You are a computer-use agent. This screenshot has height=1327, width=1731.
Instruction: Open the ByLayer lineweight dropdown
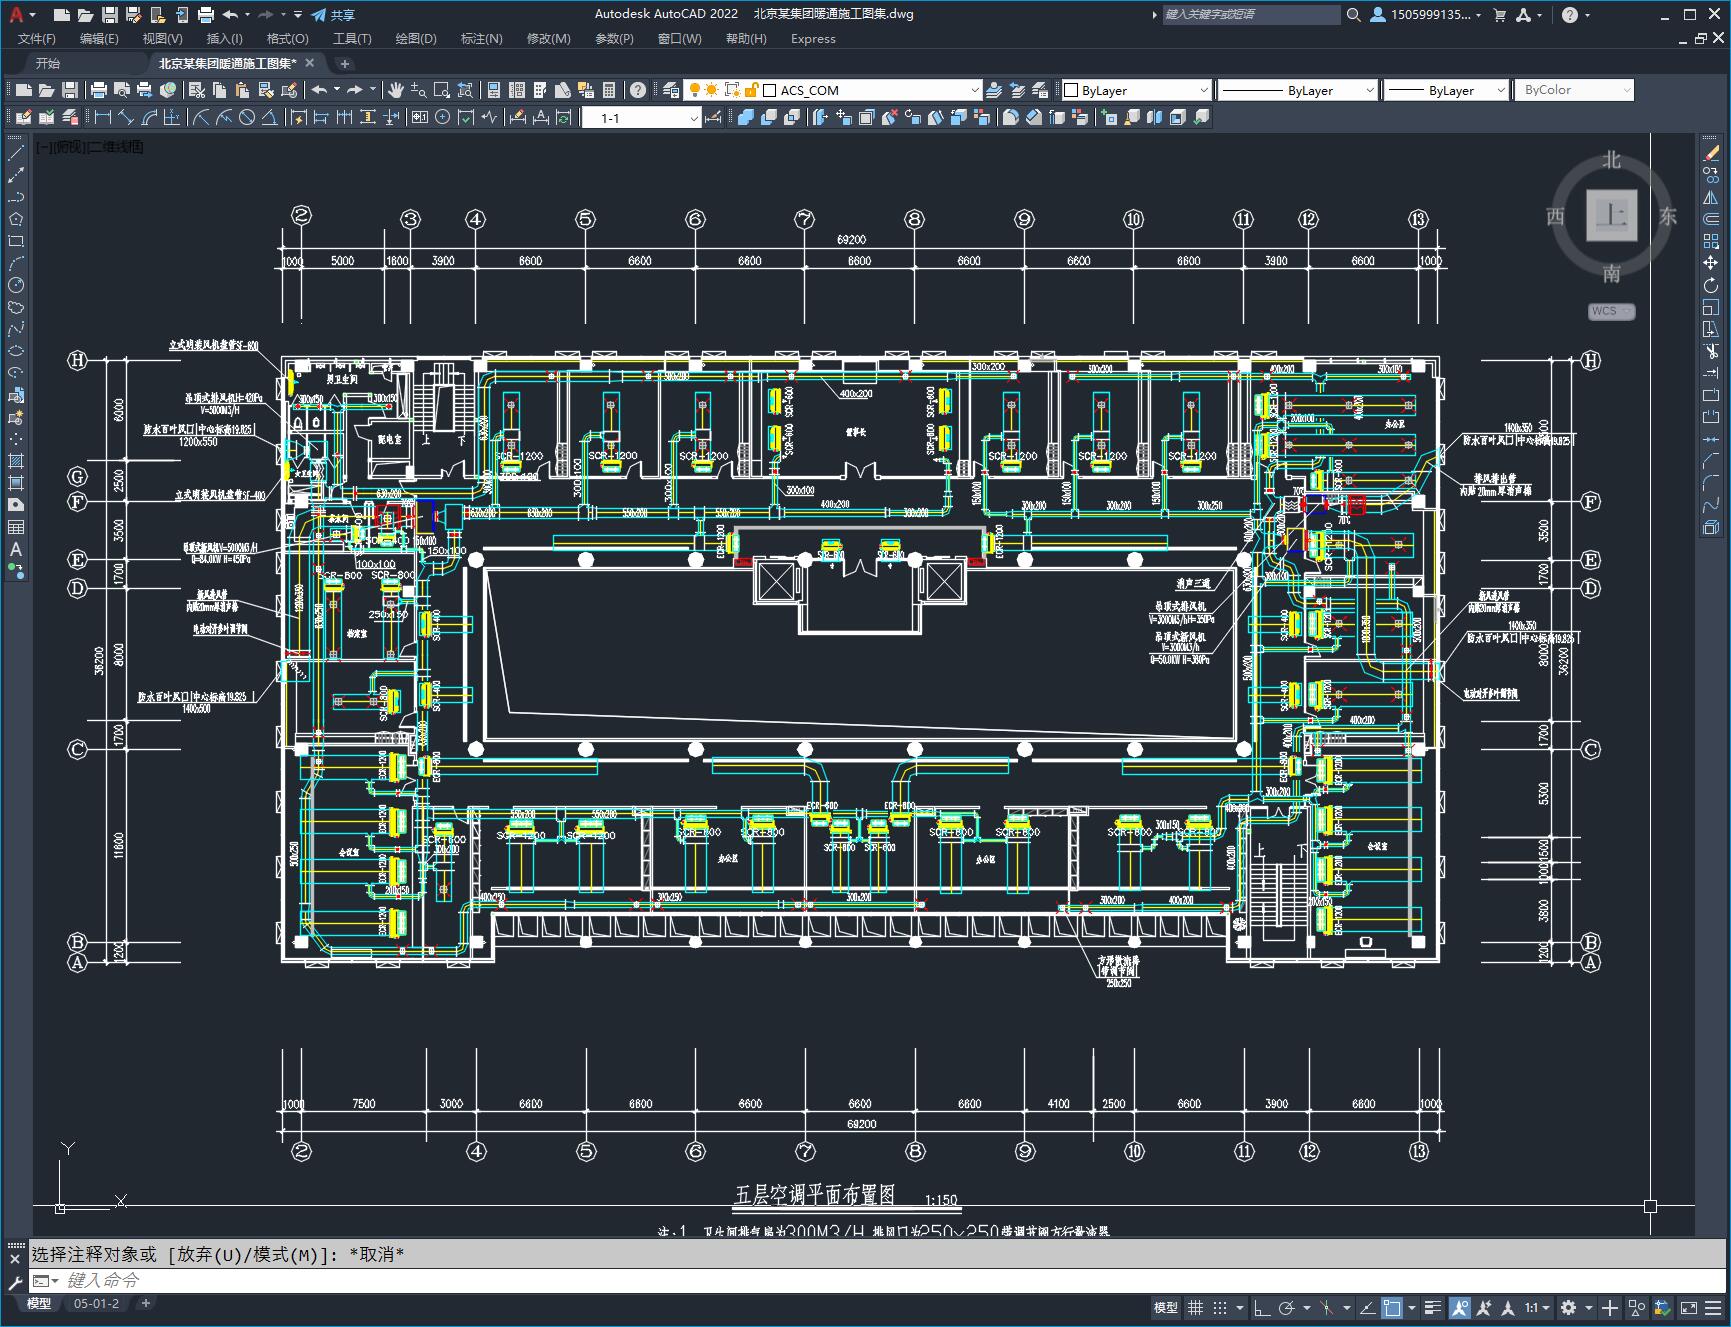(1500, 90)
